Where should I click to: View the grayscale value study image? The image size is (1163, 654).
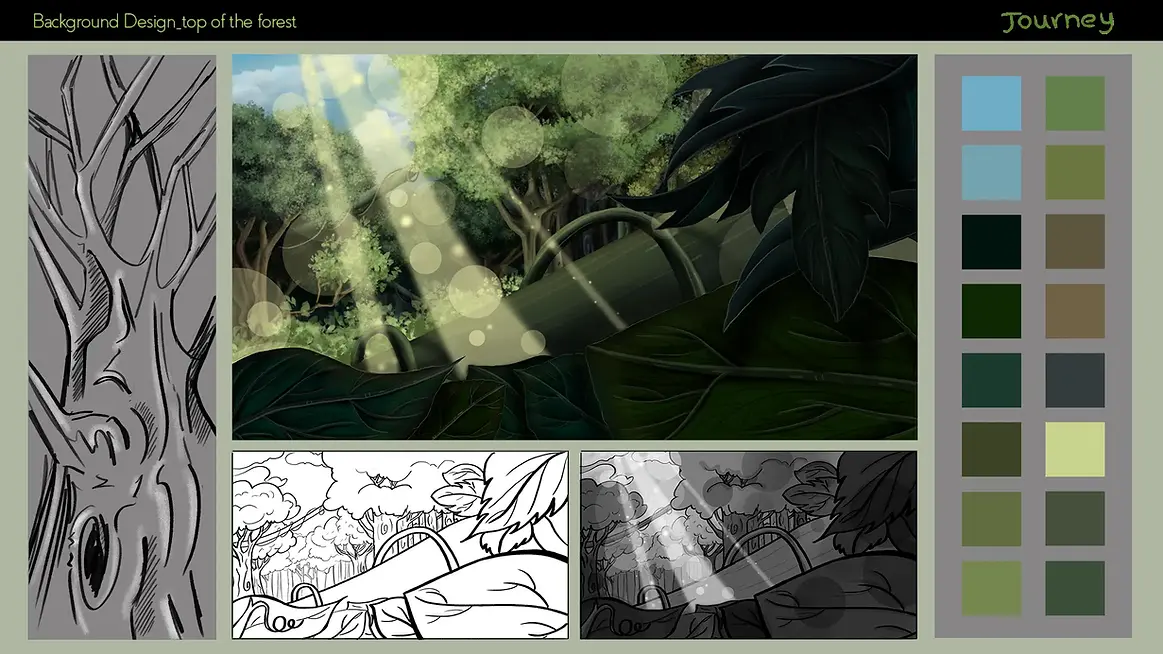tap(748, 545)
